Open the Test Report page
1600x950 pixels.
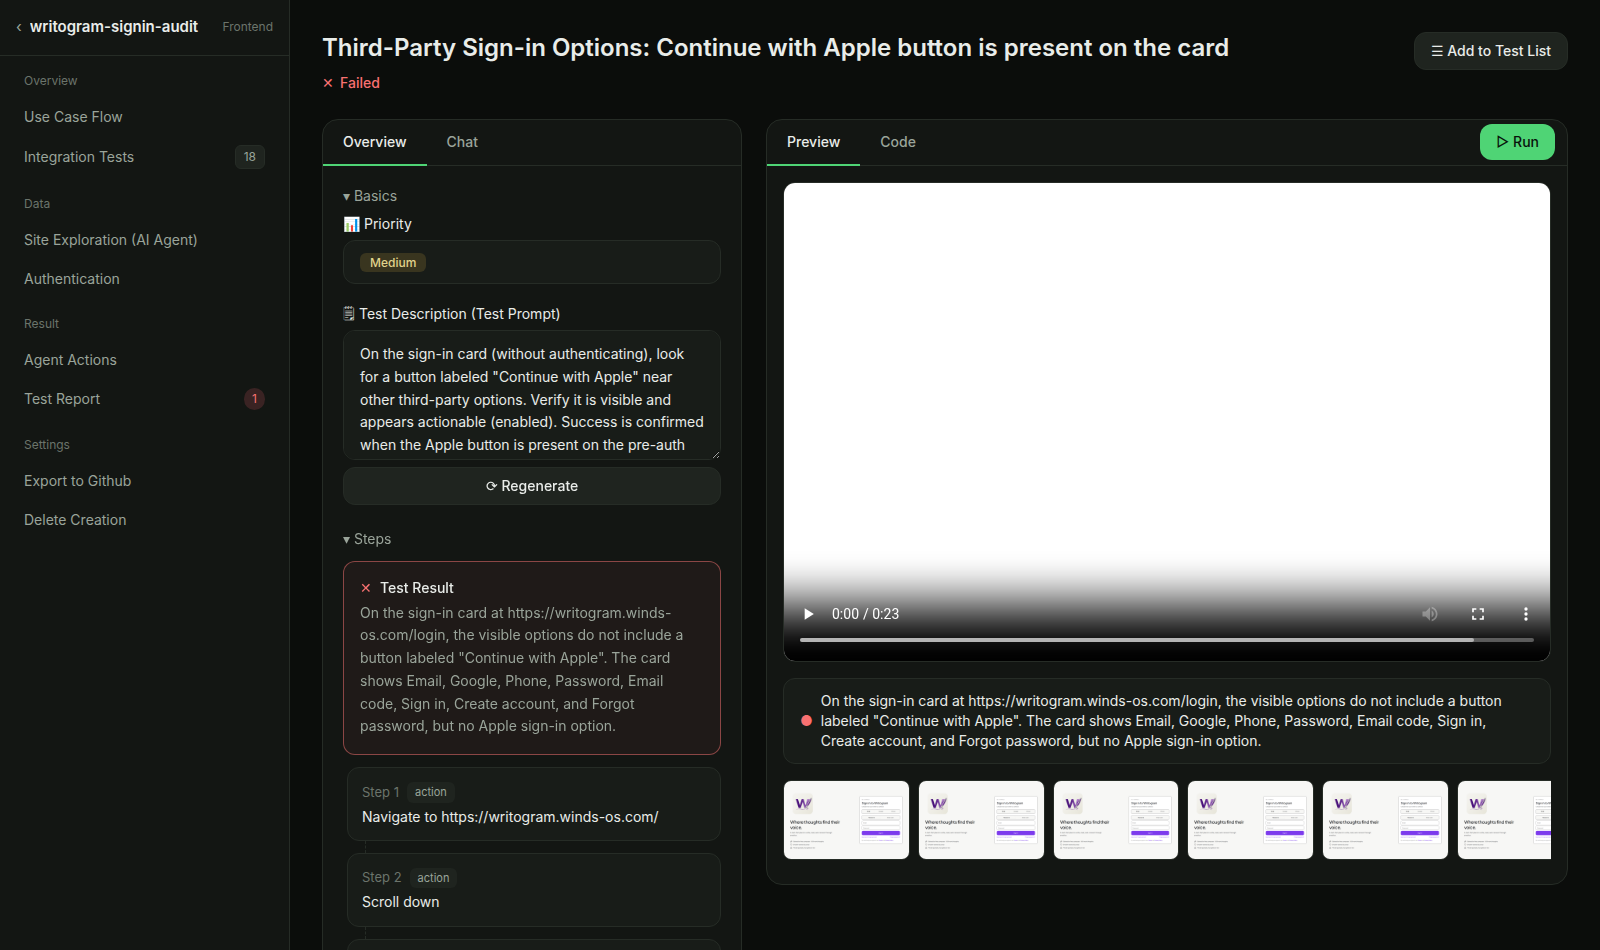point(62,399)
